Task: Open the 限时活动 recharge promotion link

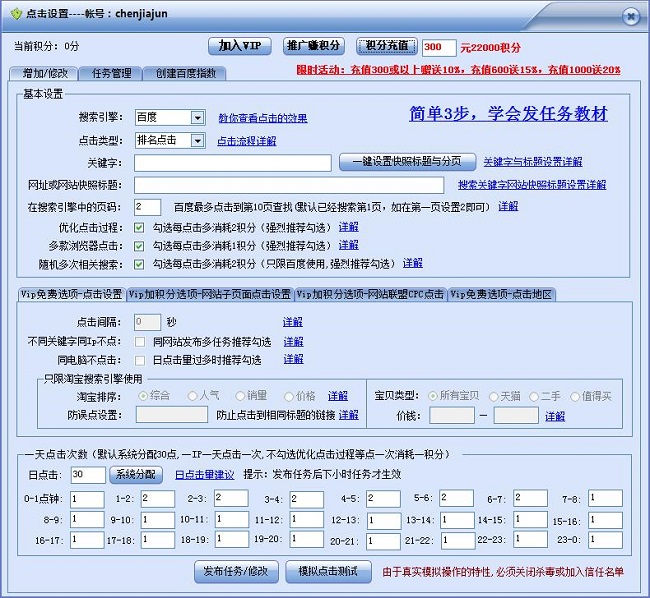Action: [x=458, y=70]
